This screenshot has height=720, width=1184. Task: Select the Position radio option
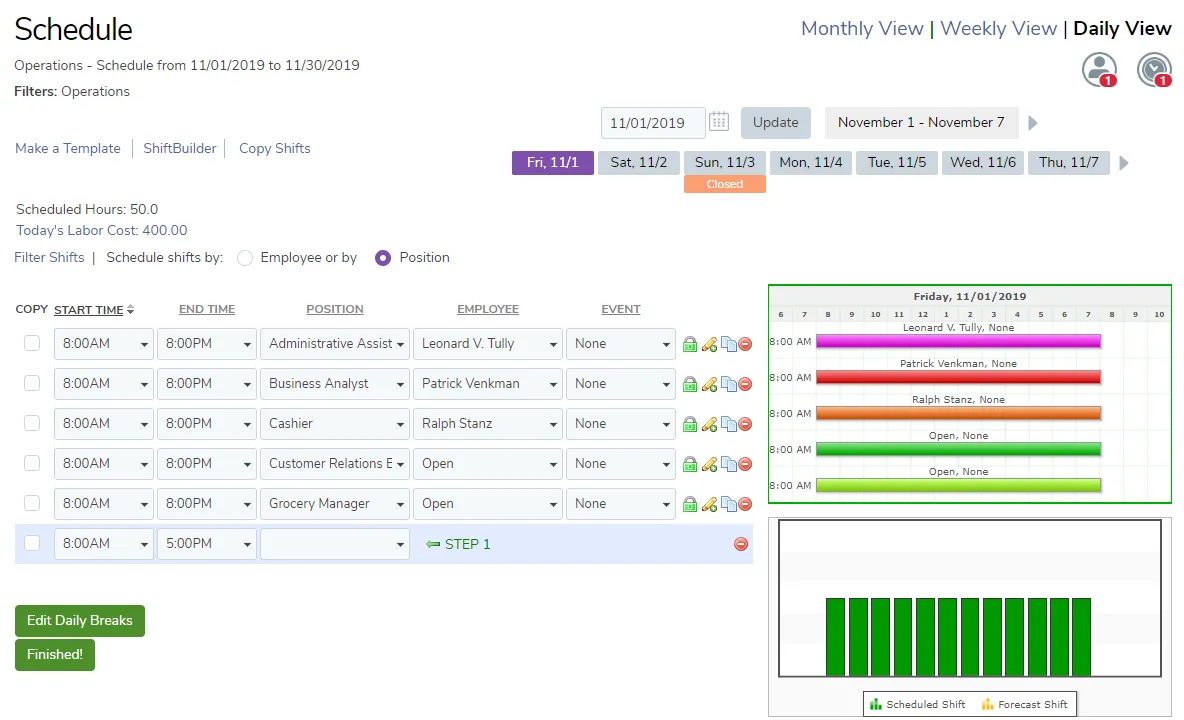pos(383,258)
